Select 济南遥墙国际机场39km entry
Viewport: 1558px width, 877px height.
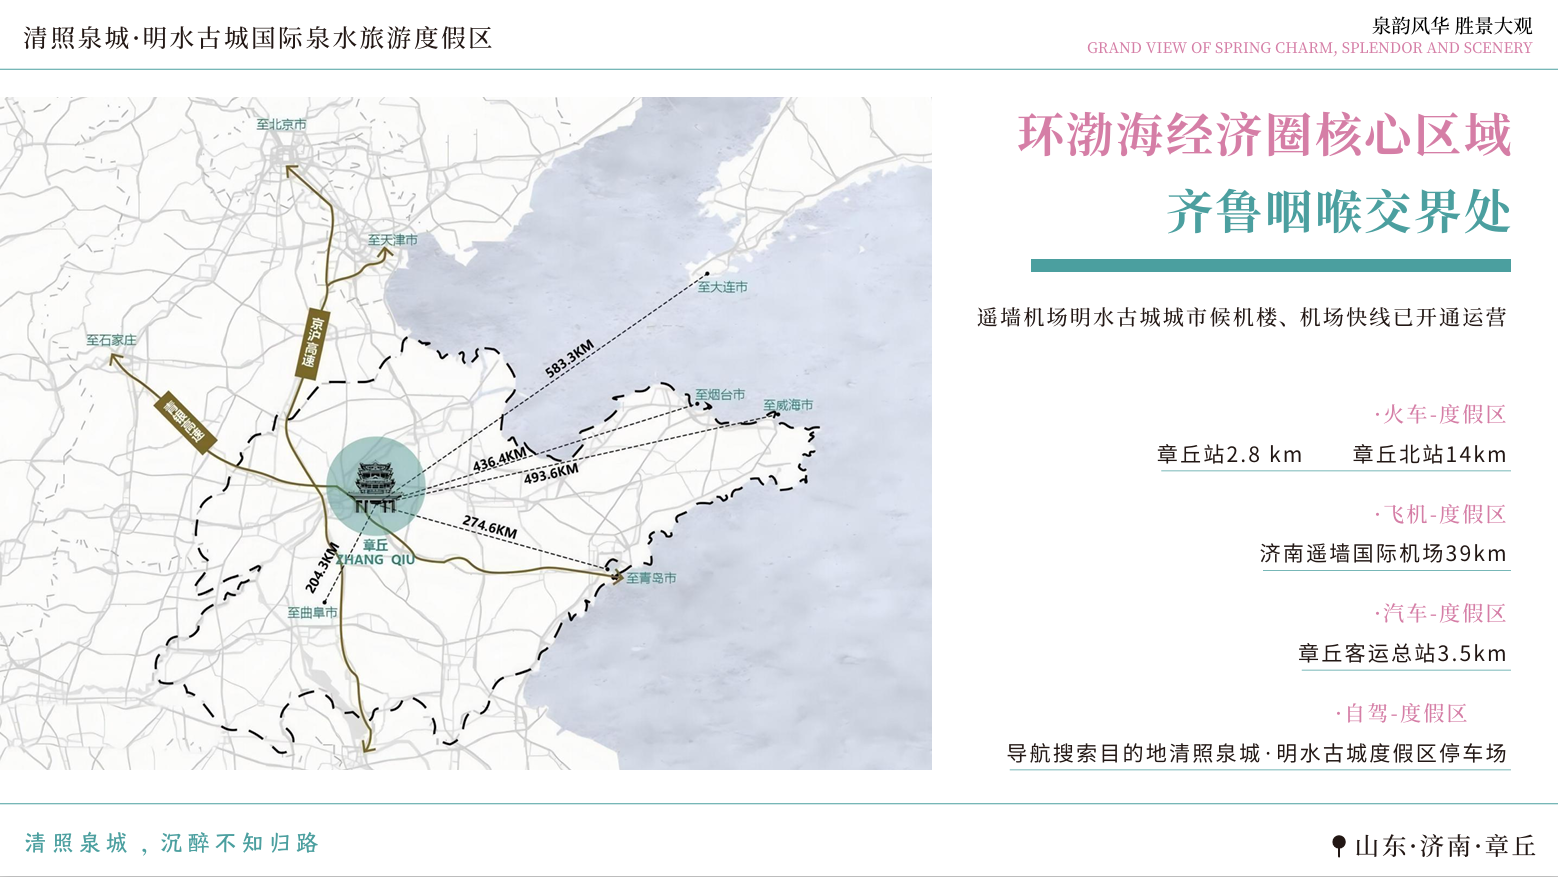coord(1383,554)
